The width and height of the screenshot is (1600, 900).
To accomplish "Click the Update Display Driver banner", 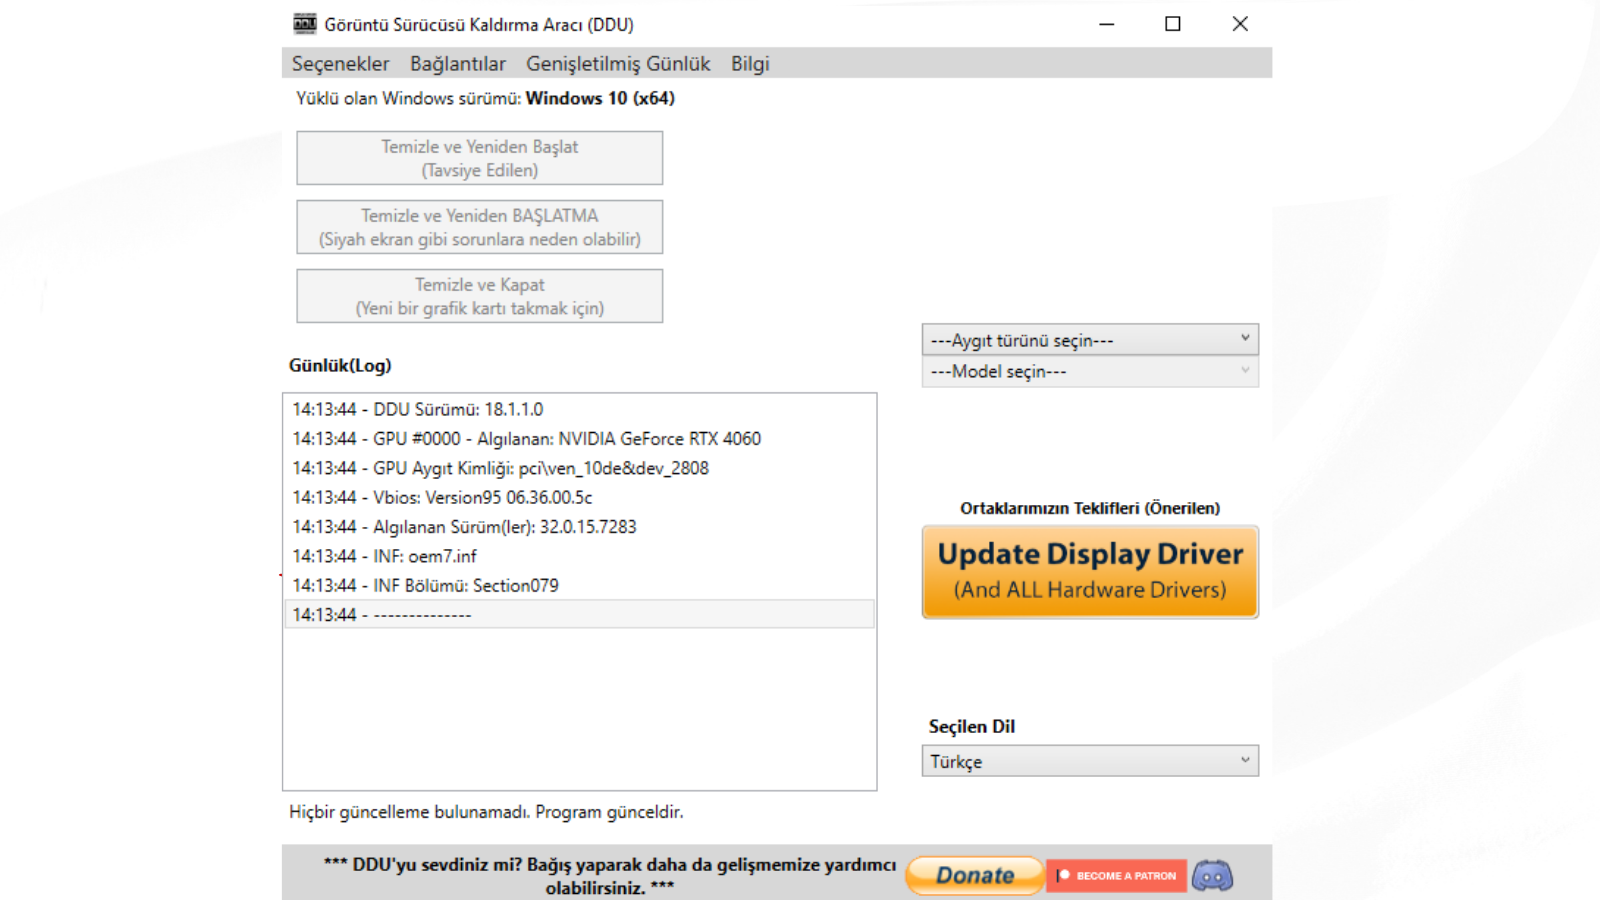I will tap(1089, 572).
